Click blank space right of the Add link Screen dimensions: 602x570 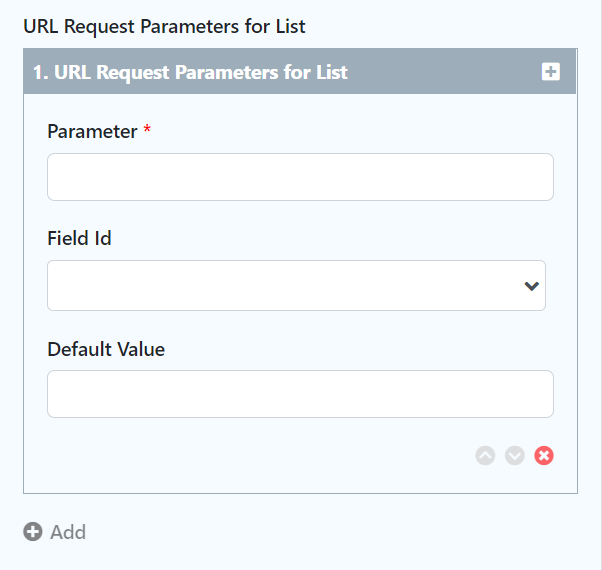pyautogui.click(x=300, y=532)
